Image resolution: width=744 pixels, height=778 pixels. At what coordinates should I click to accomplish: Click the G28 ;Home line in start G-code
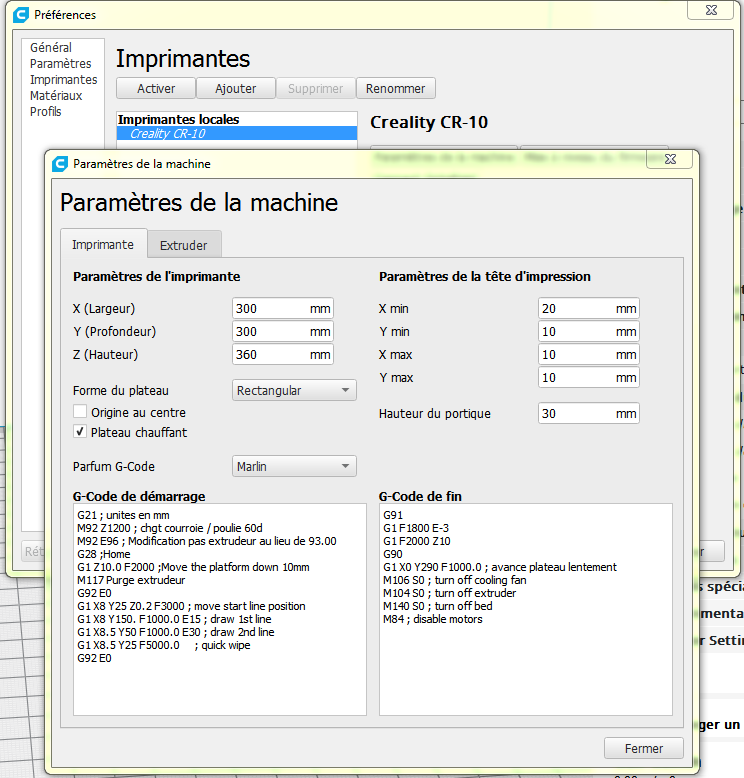click(x=104, y=554)
